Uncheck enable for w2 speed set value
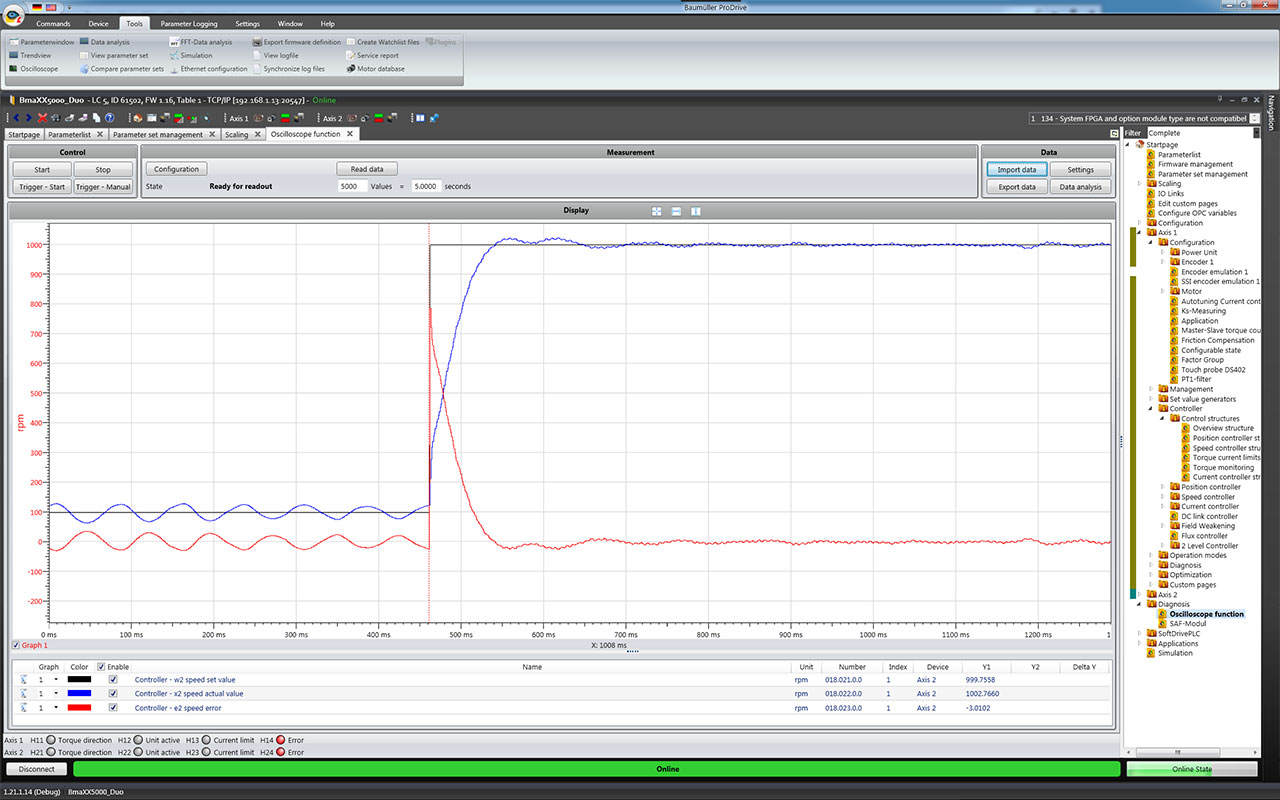The width and height of the screenshot is (1280, 800). point(113,679)
